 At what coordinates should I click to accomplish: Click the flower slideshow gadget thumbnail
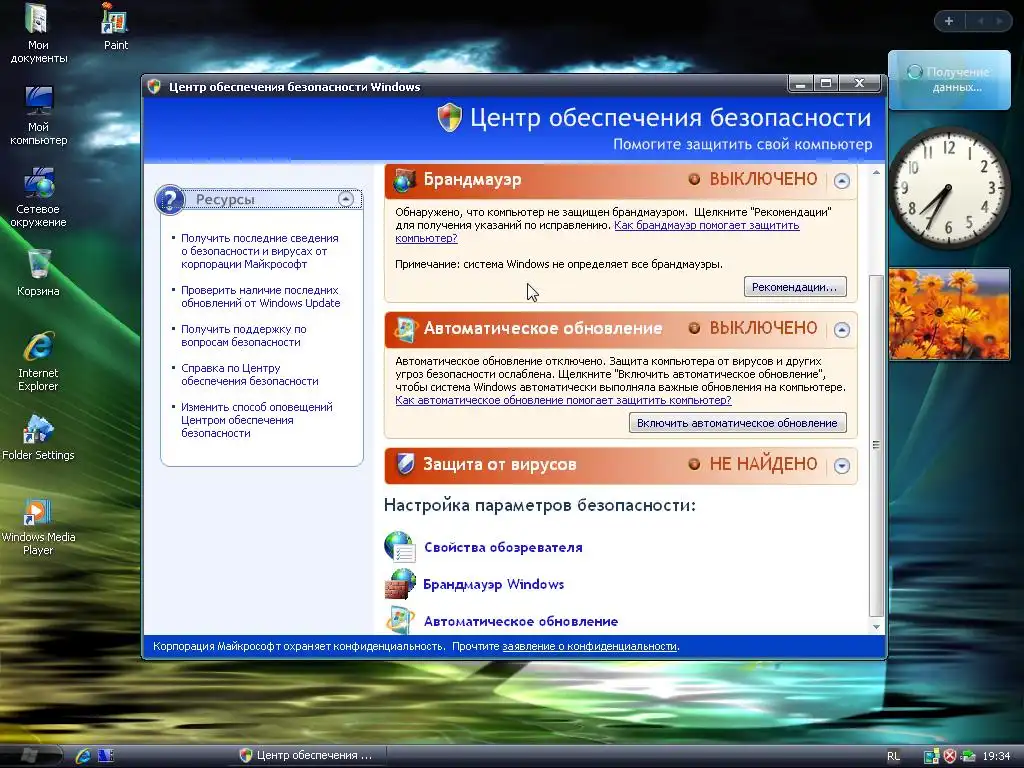point(949,314)
